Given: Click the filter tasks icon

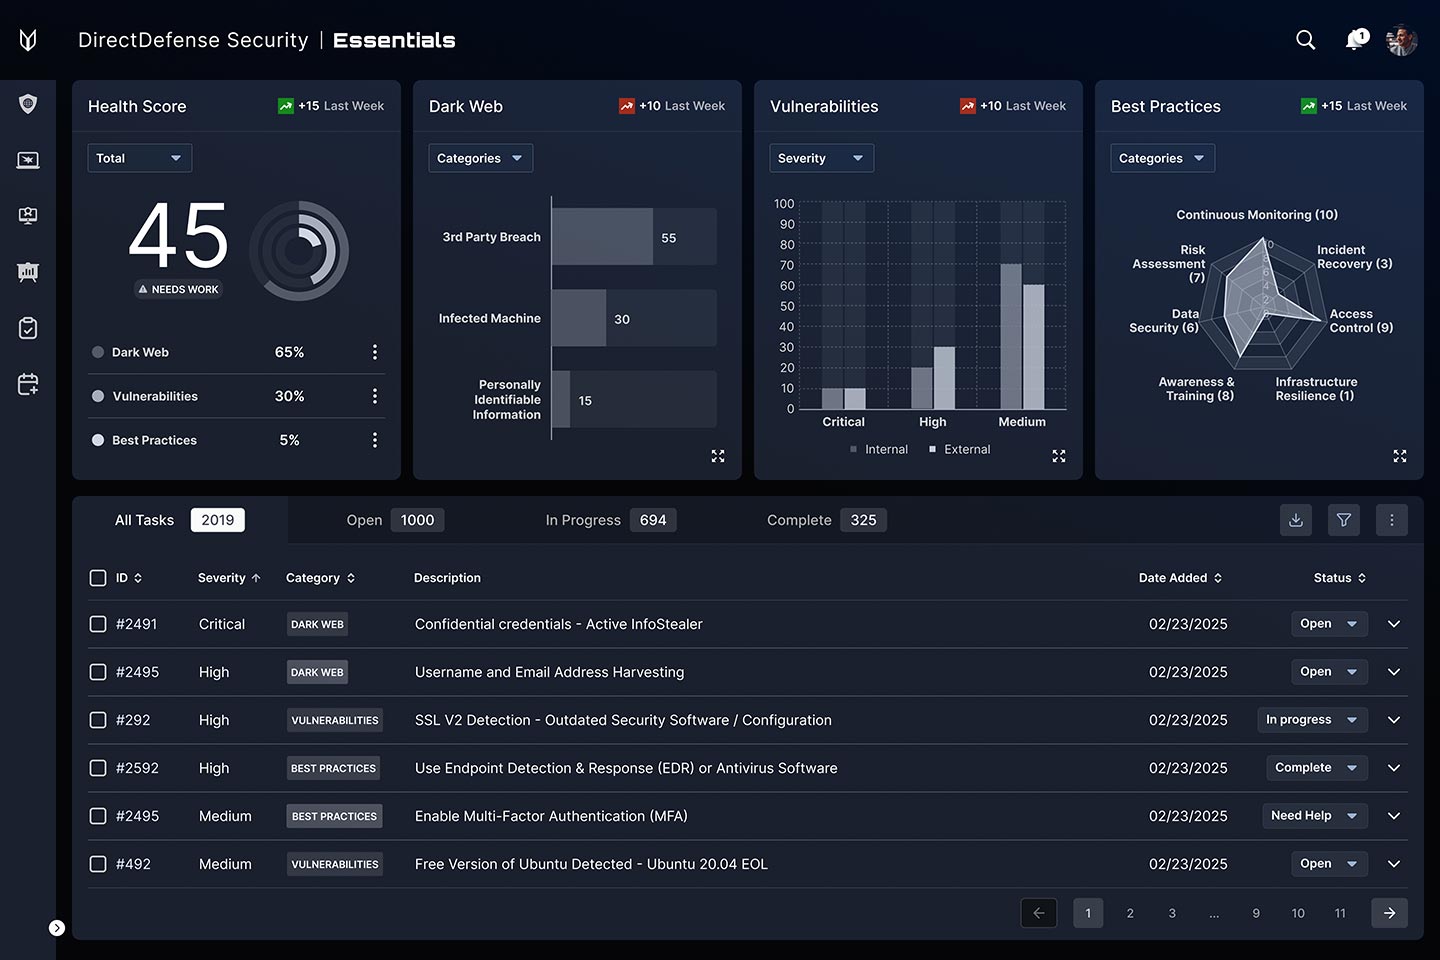Looking at the screenshot, I should click(x=1344, y=520).
